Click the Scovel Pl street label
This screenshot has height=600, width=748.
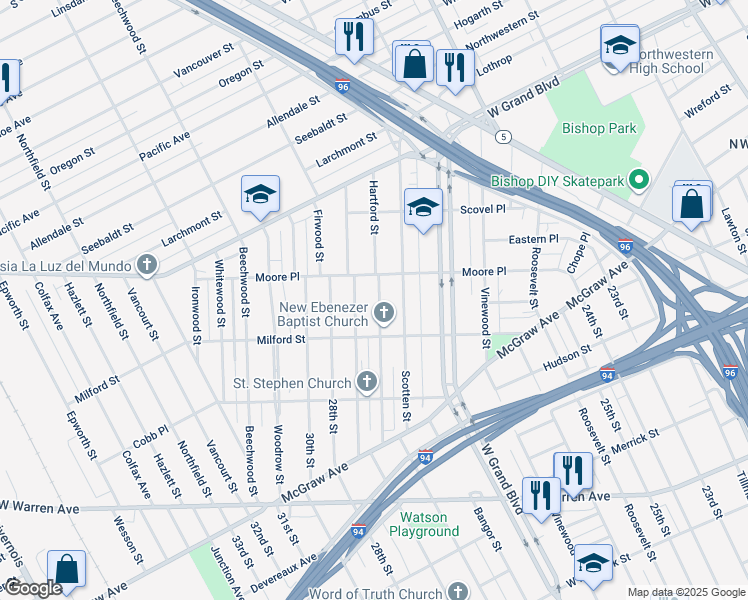coord(483,209)
